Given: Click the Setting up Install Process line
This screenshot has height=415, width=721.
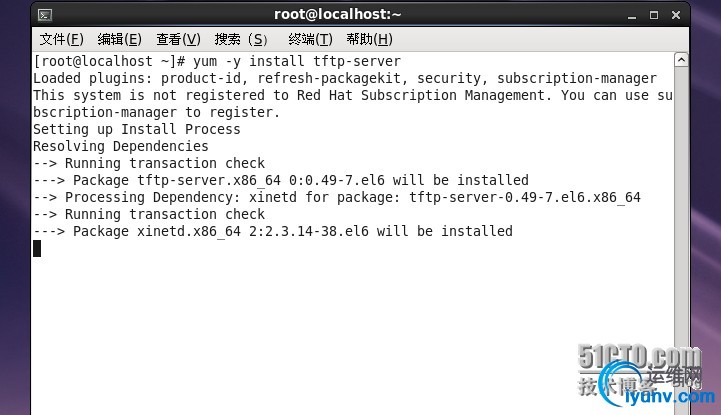Looking at the screenshot, I should coord(136,129).
